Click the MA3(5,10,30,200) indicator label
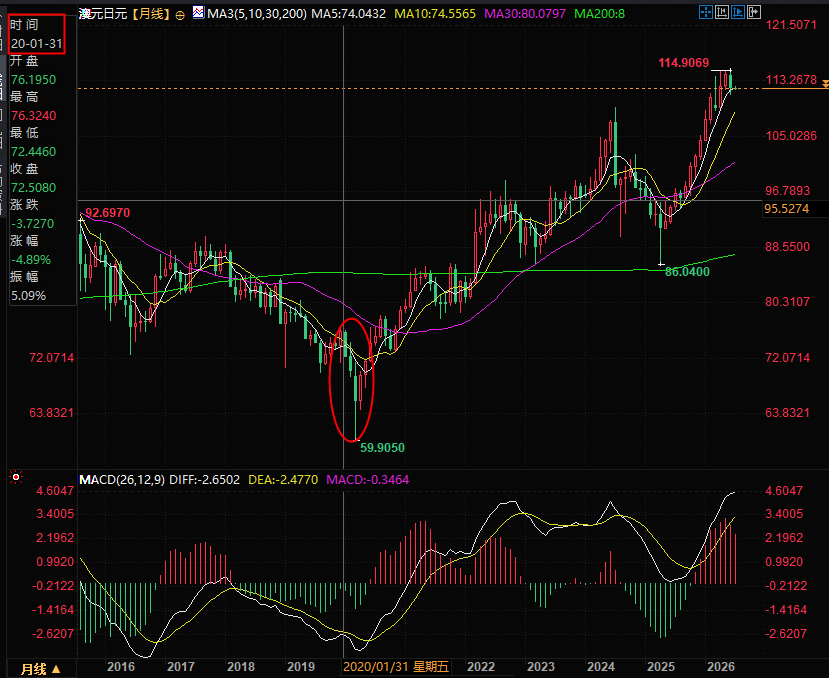 [257, 14]
